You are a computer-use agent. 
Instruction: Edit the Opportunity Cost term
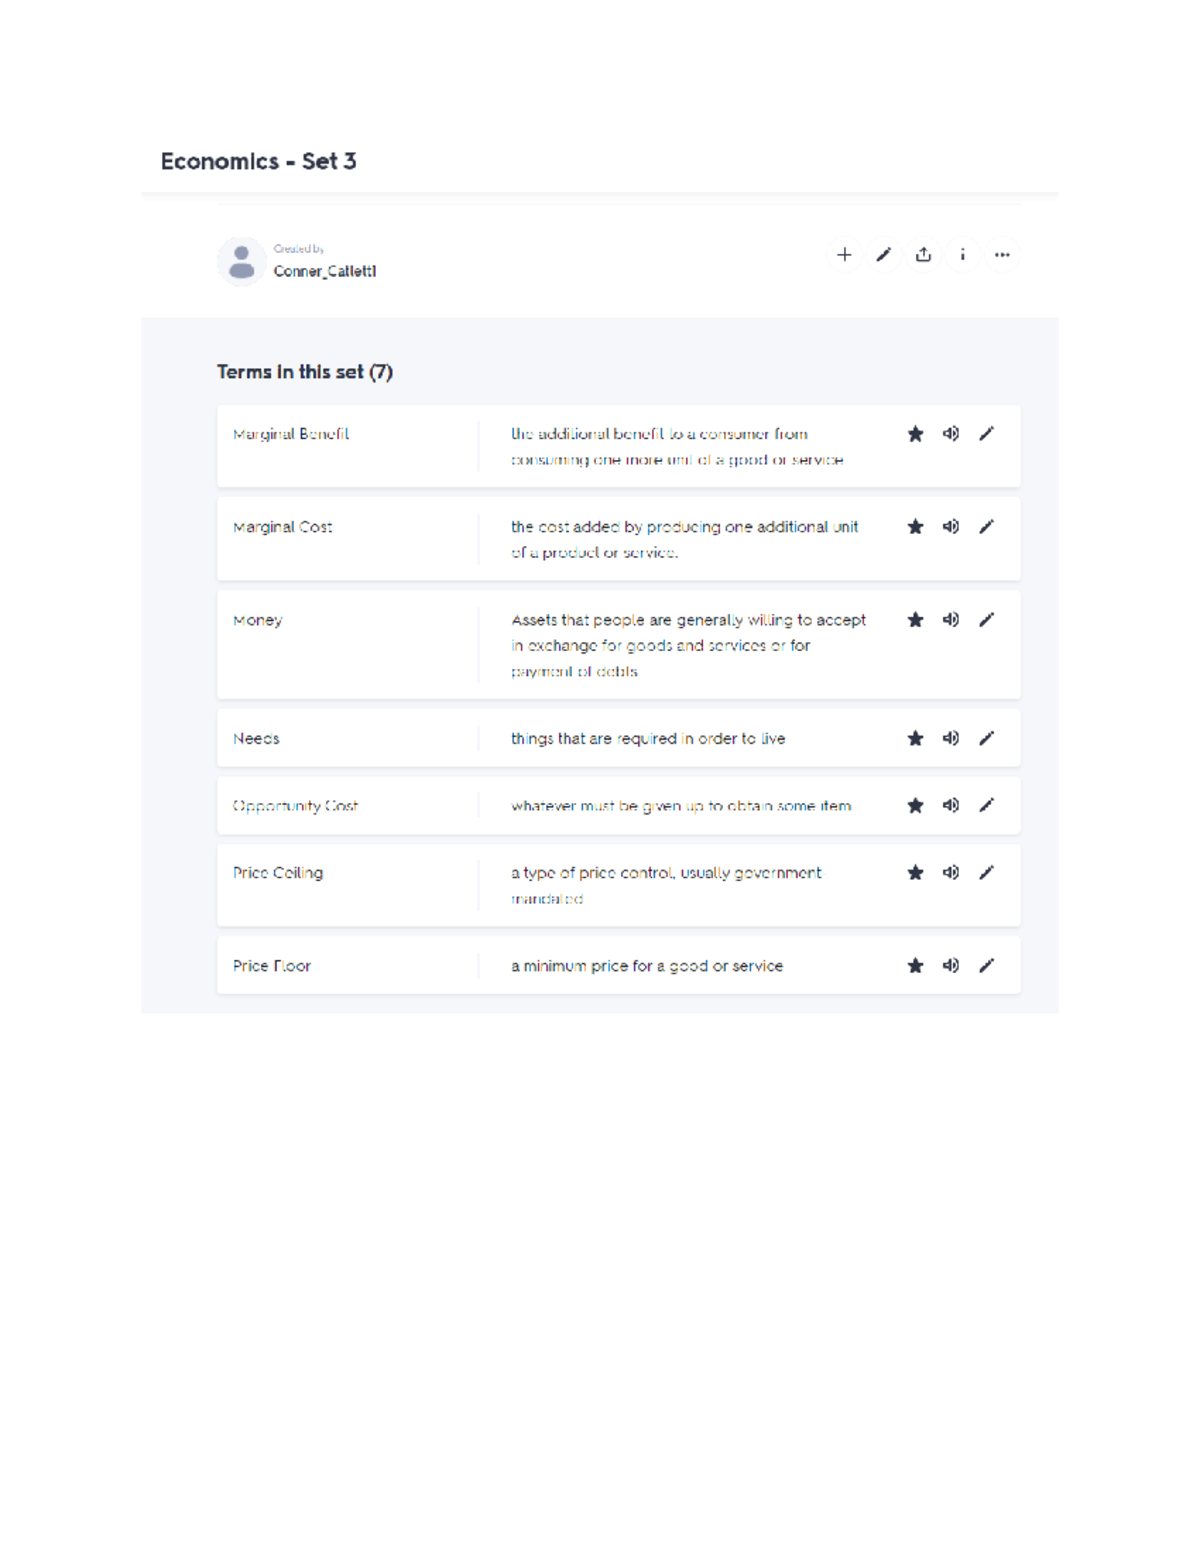[x=987, y=805]
